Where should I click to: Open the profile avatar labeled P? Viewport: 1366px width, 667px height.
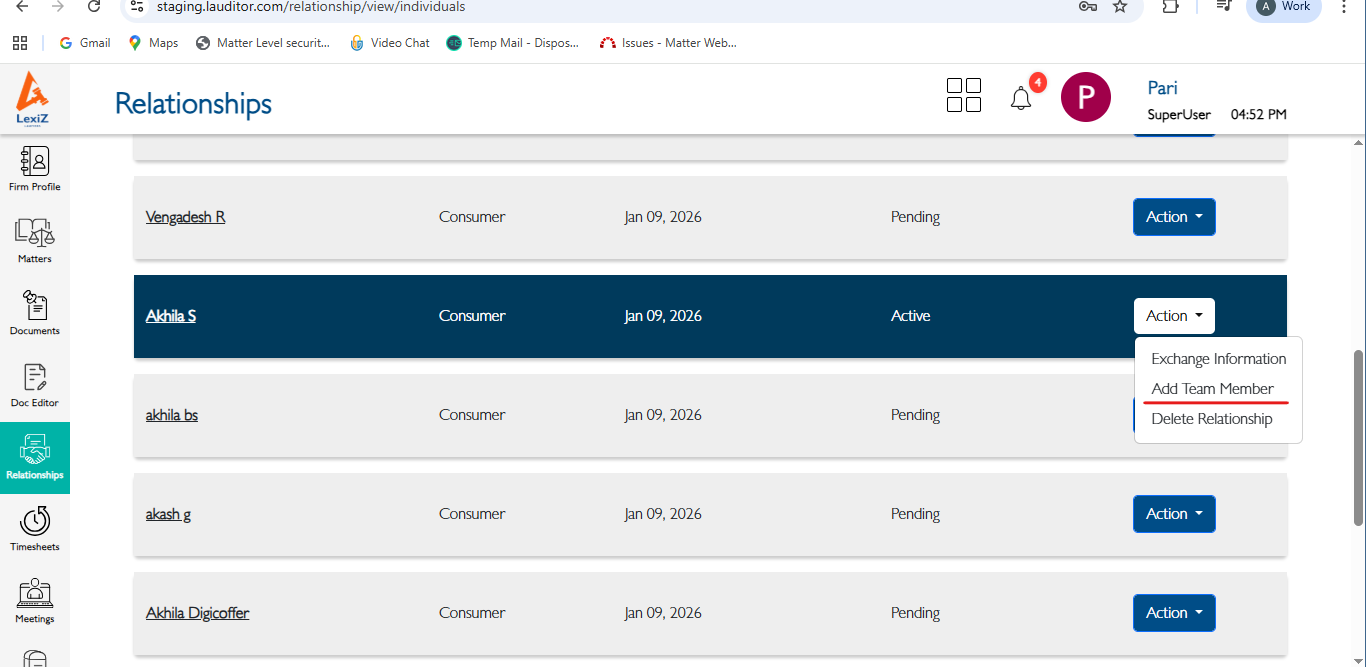pyautogui.click(x=1086, y=97)
